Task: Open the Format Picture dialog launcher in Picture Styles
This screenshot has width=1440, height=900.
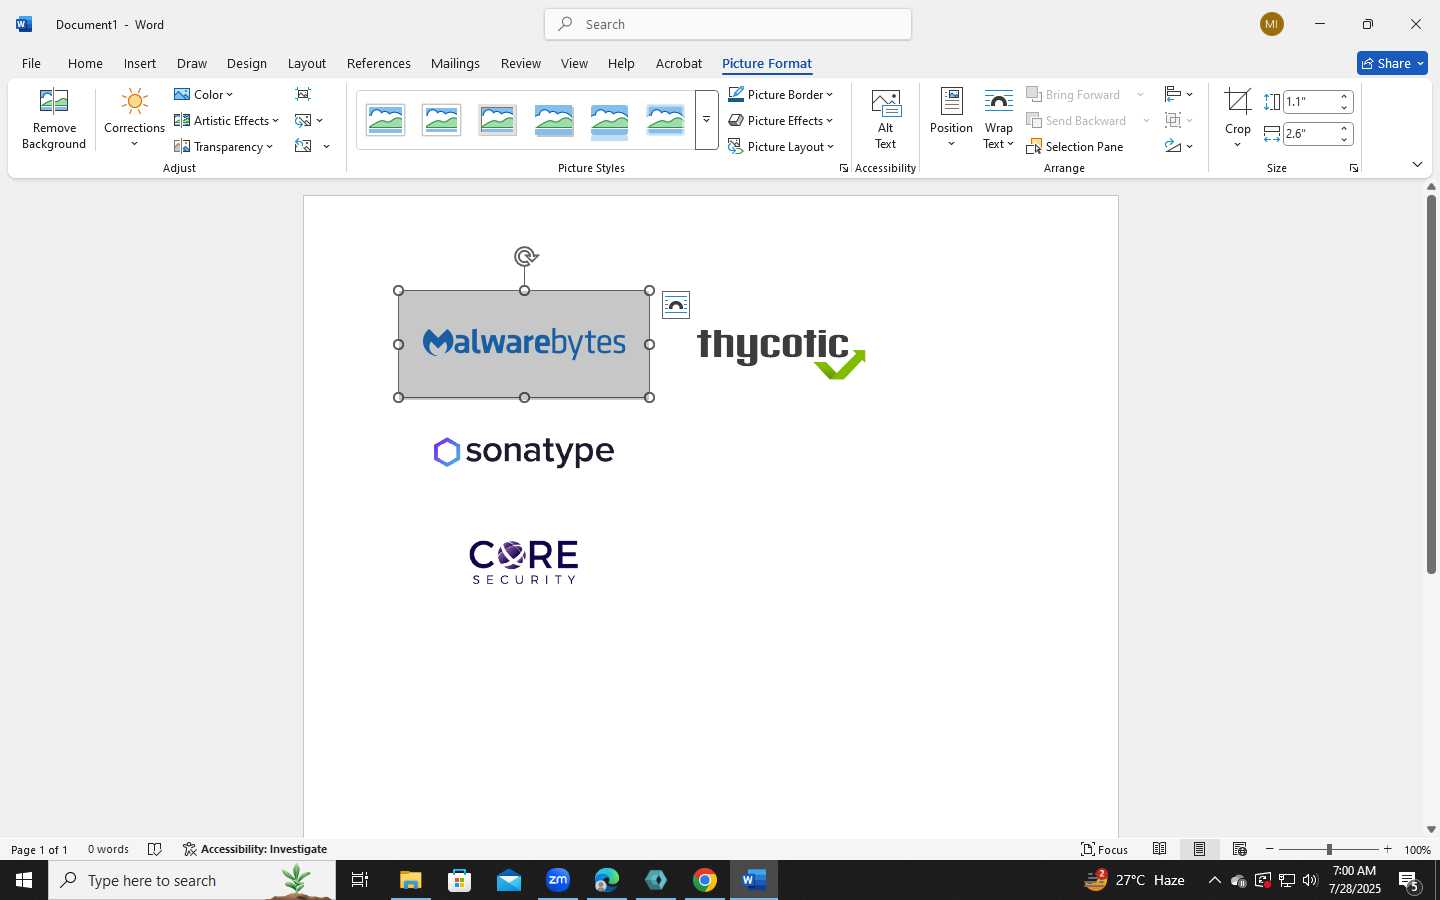Action: (x=844, y=168)
